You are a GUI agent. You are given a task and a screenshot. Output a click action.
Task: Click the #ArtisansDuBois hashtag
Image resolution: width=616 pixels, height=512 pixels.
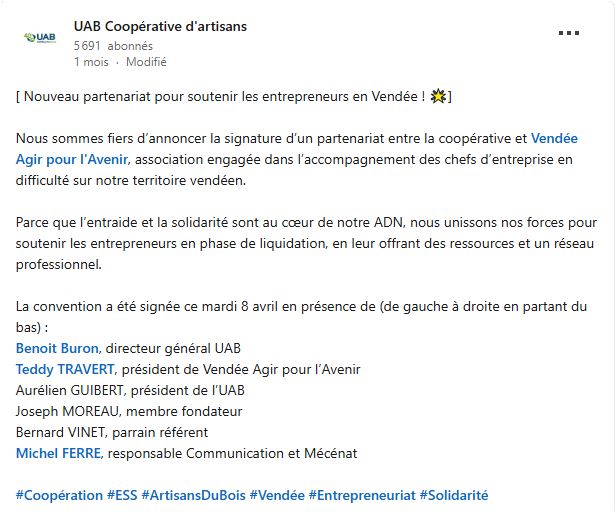(193, 495)
